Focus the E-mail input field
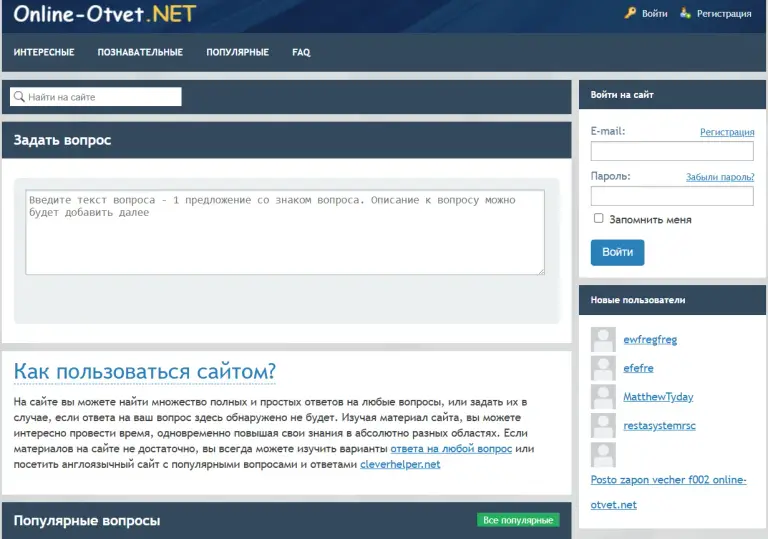Screen dimensions: 768x539 click(x=672, y=151)
